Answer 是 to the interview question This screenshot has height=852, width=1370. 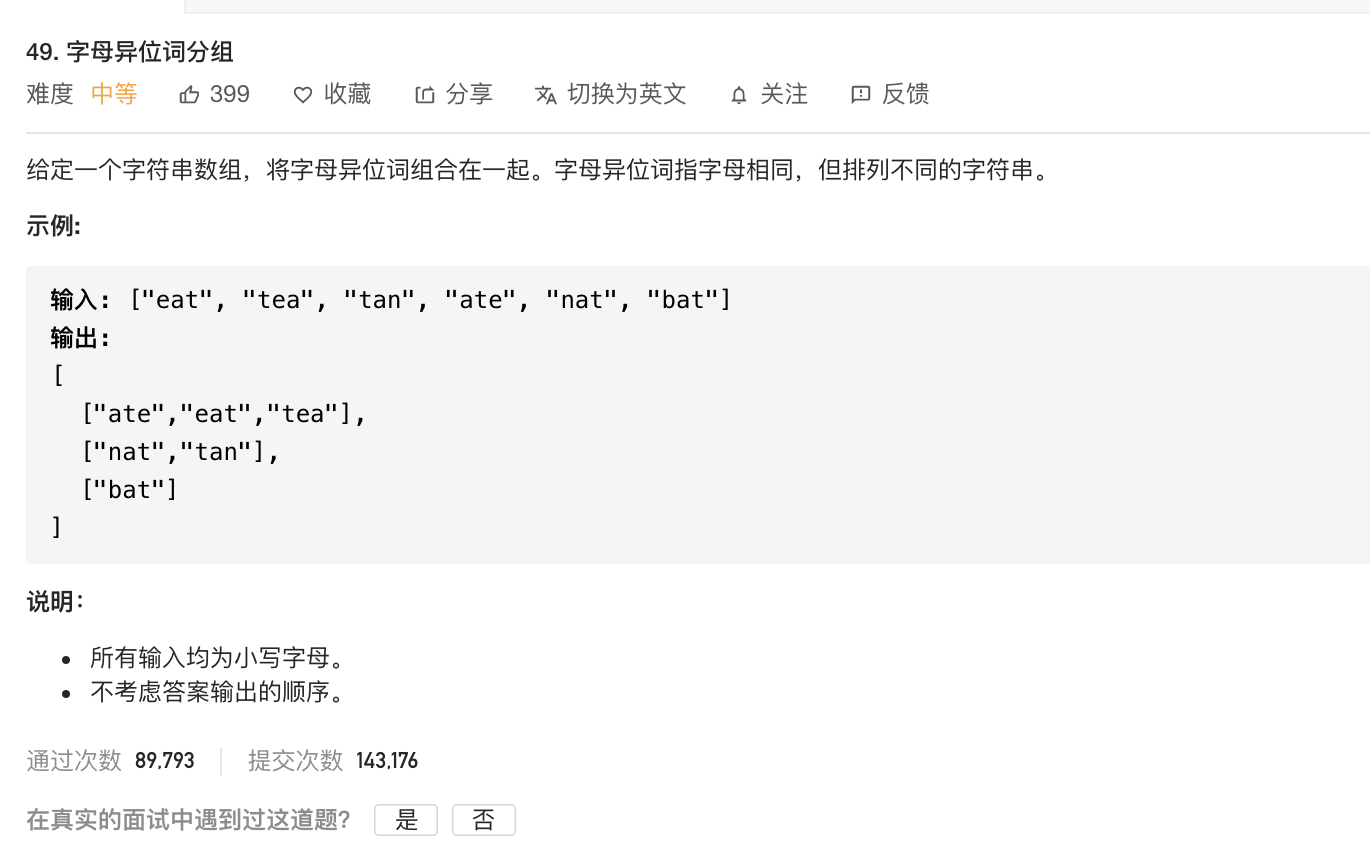[x=406, y=821]
